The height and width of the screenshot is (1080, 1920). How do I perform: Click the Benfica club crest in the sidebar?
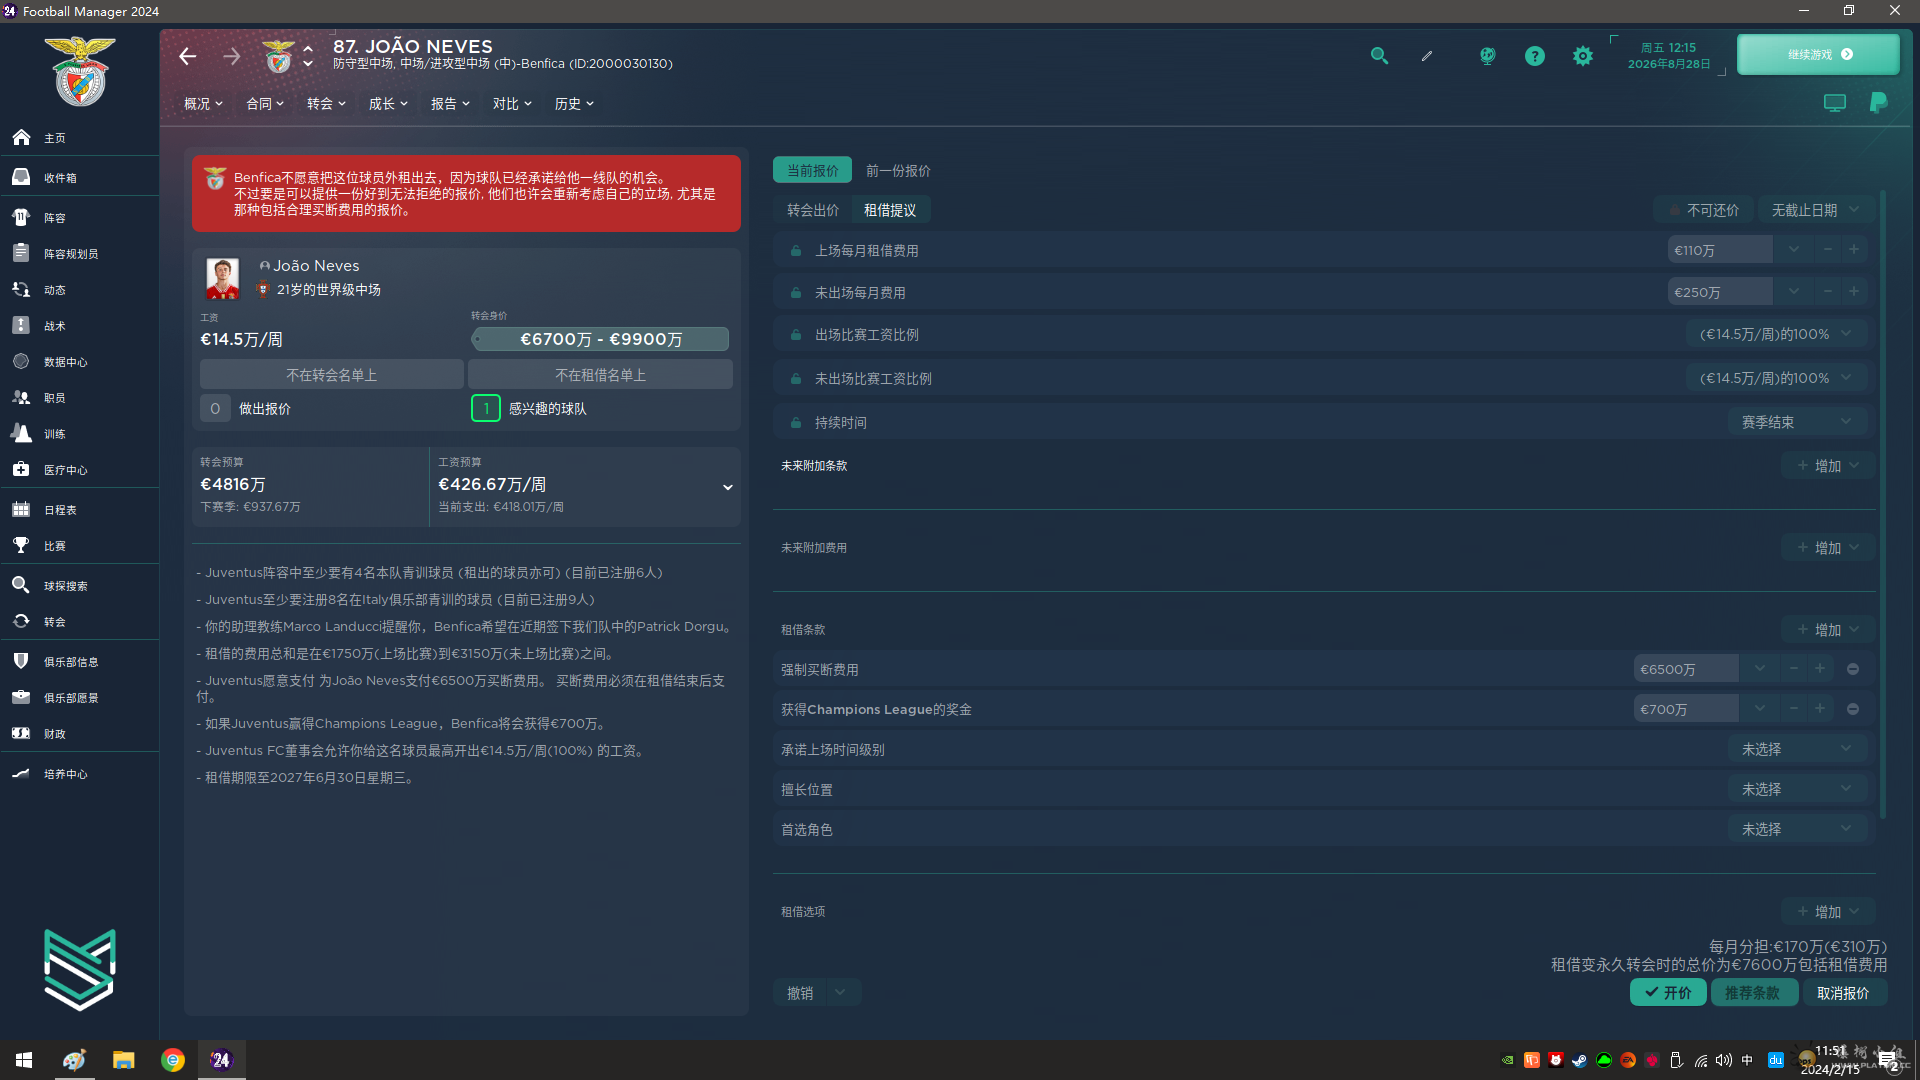80,72
